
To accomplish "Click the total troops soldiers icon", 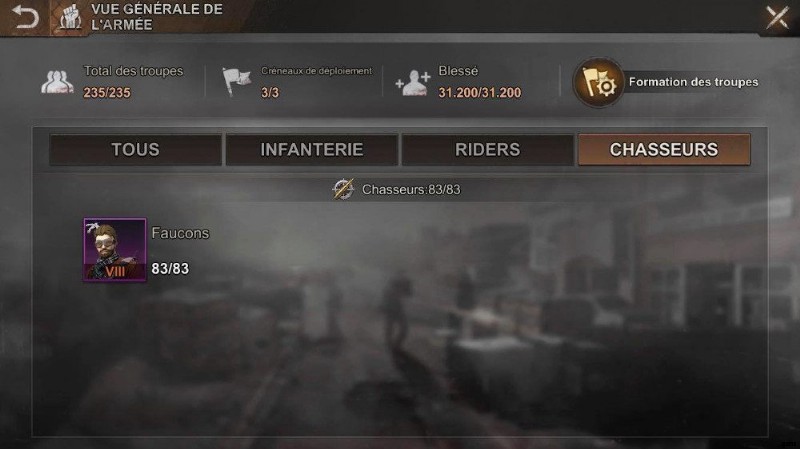I will tap(57, 82).
